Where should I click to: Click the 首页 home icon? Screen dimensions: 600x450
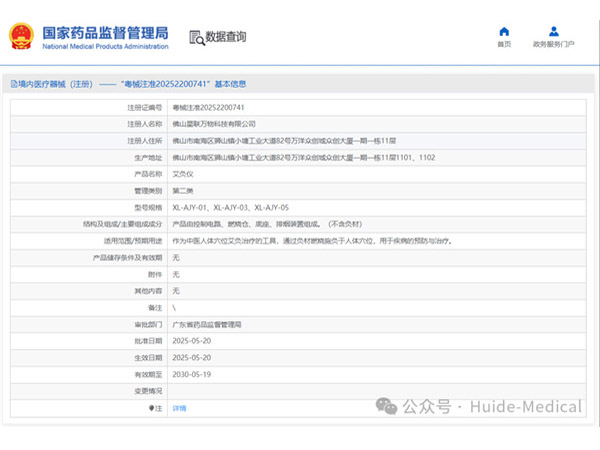coord(504,31)
